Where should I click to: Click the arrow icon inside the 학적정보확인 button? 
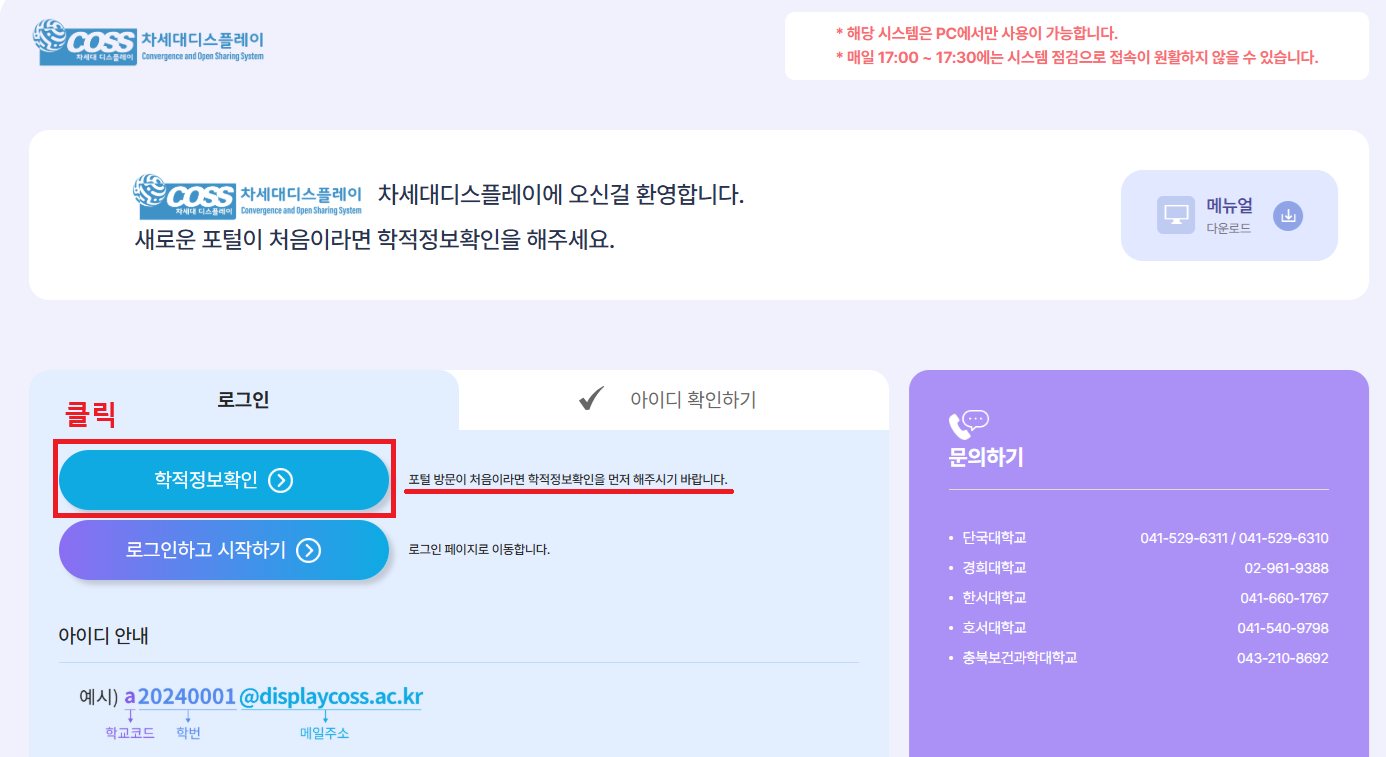(281, 480)
